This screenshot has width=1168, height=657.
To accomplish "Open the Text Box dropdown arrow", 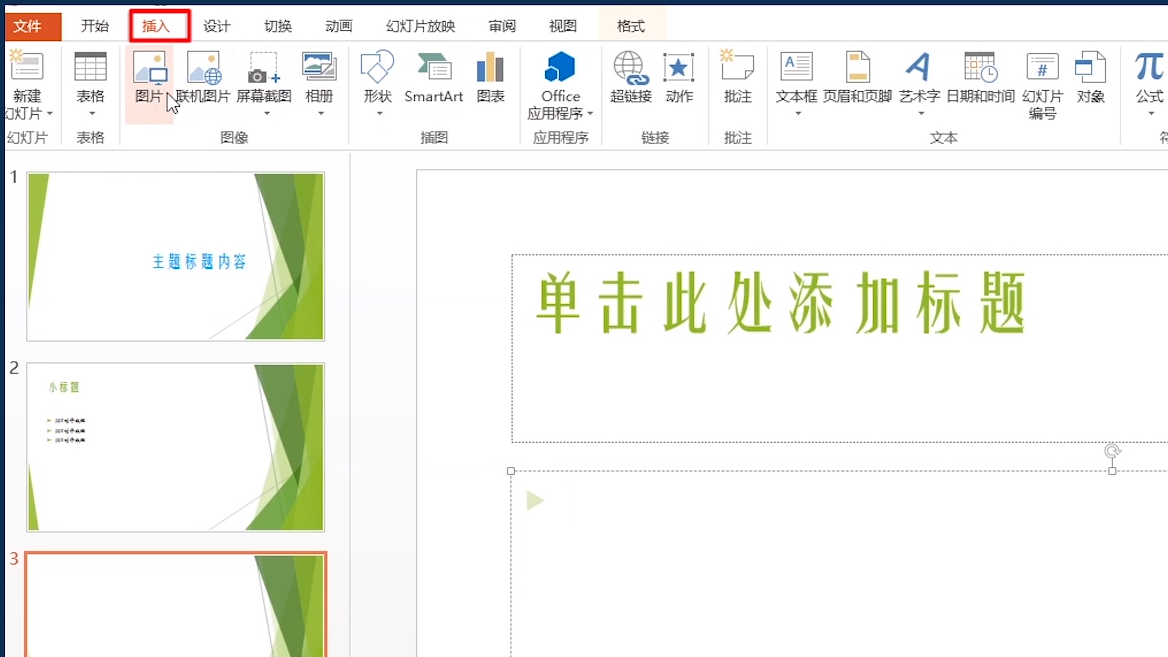I will pos(798,114).
